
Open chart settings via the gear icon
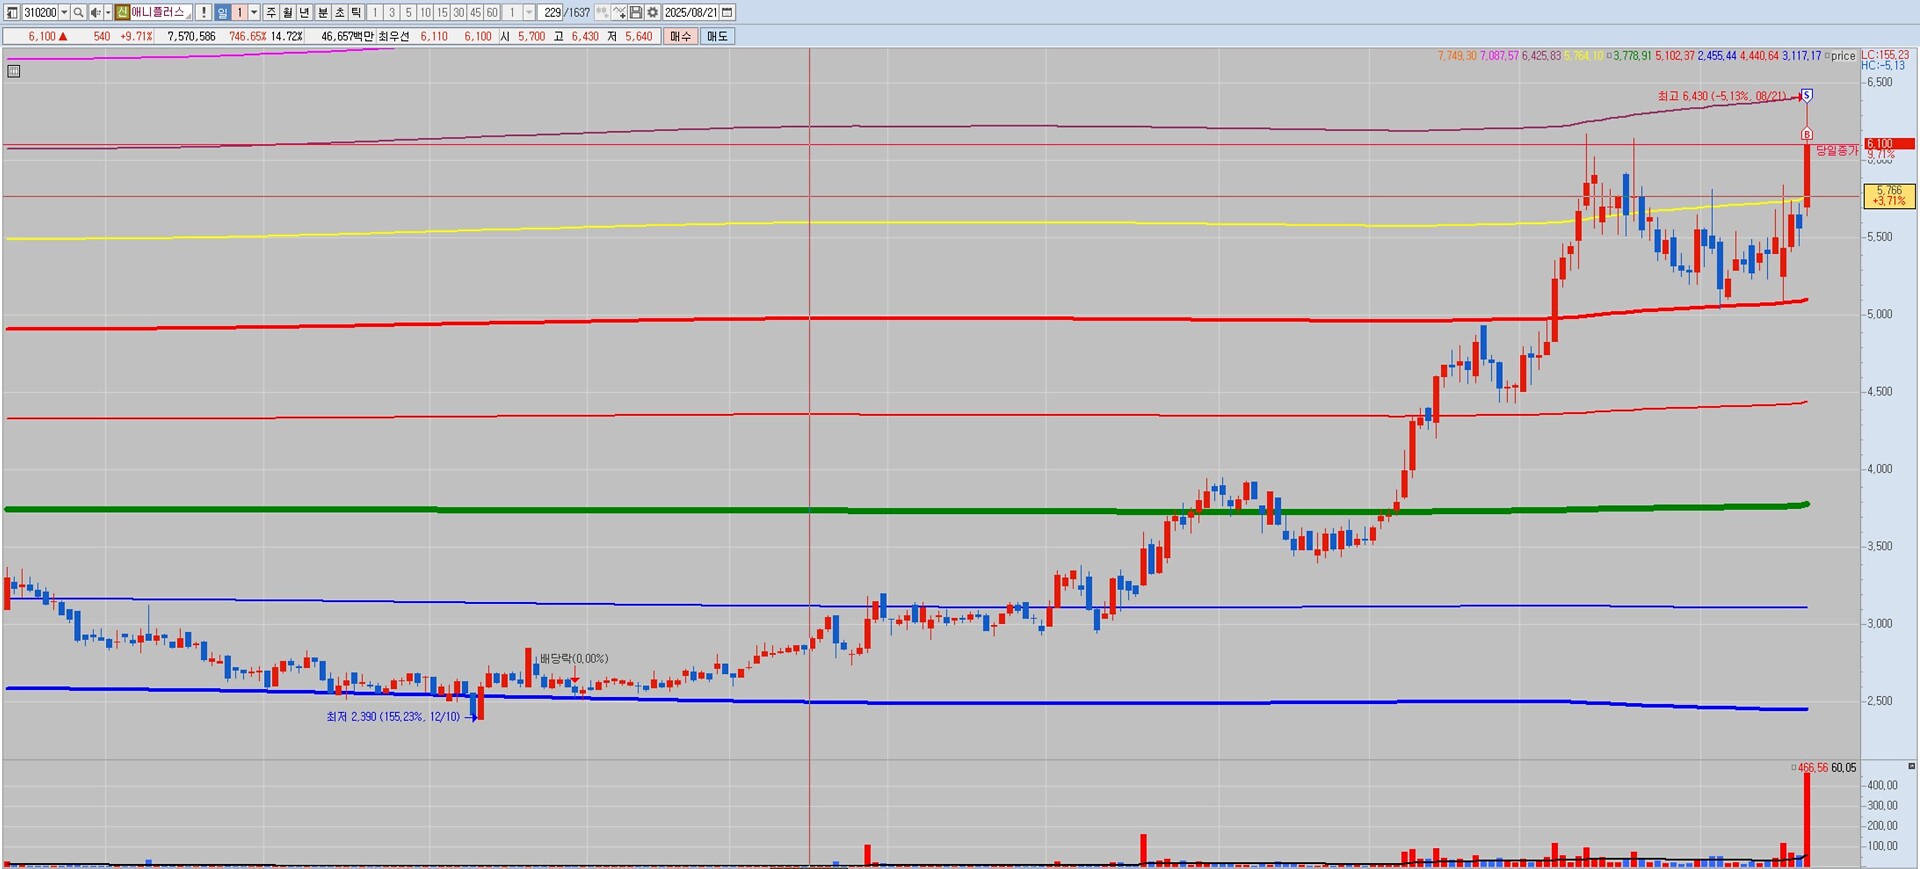coord(653,12)
